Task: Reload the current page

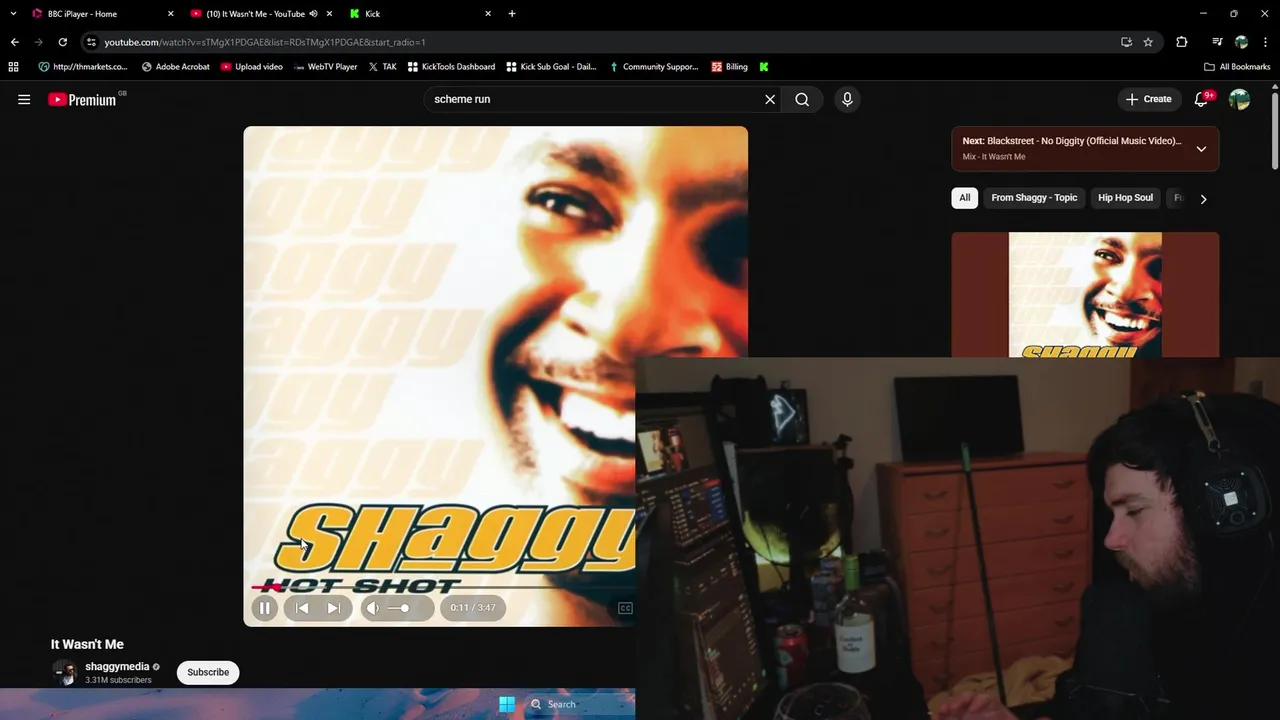Action: click(62, 42)
